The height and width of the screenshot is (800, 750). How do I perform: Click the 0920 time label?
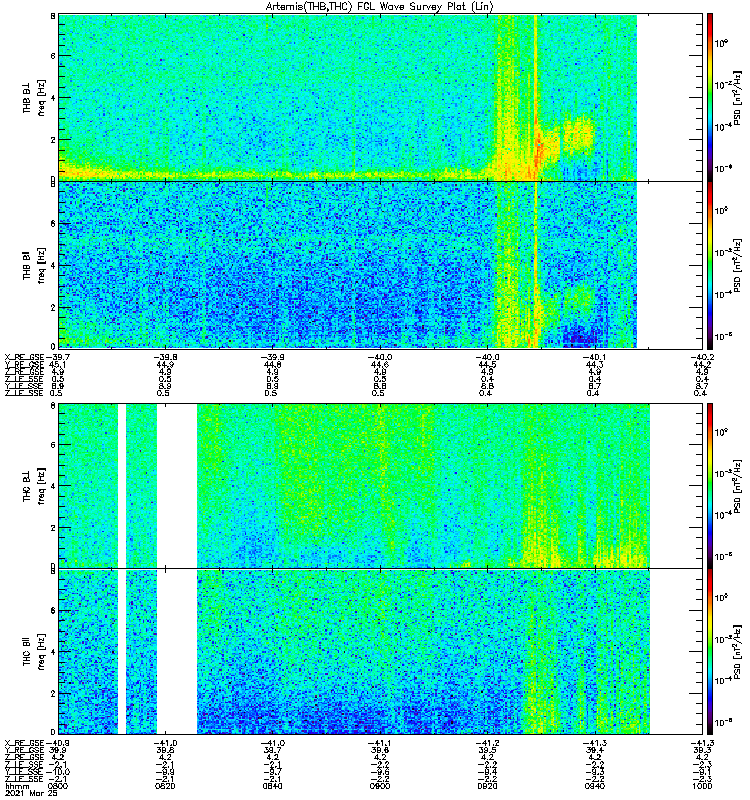[487, 786]
